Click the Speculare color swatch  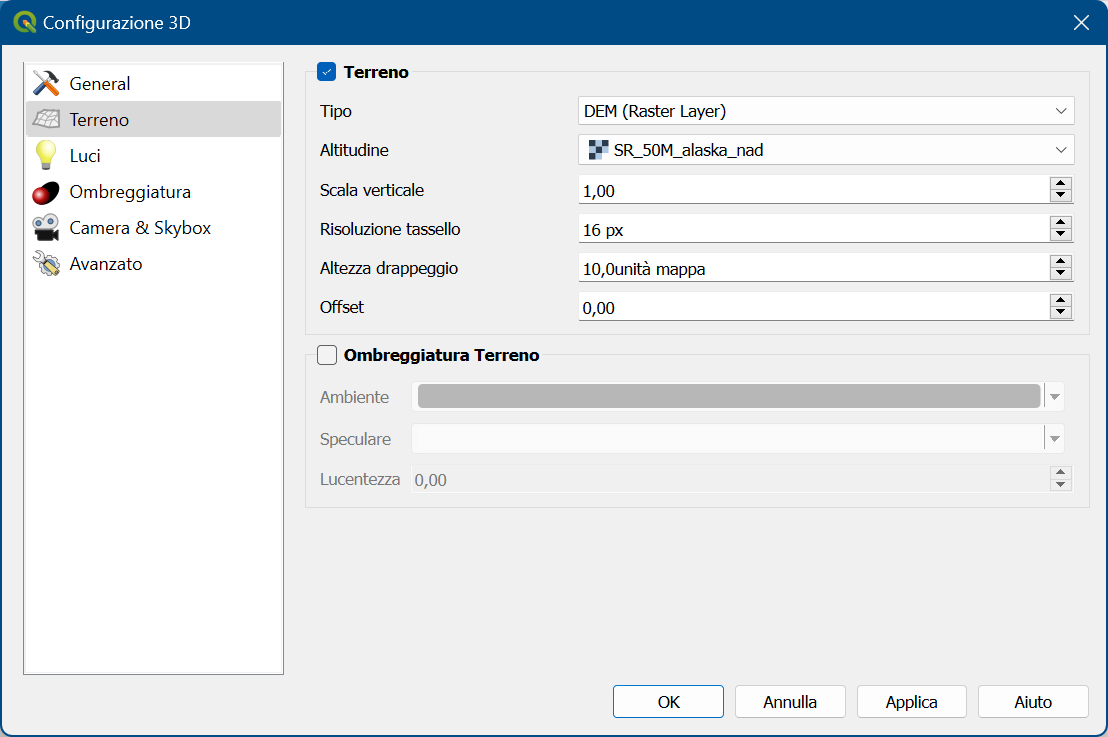click(729, 439)
